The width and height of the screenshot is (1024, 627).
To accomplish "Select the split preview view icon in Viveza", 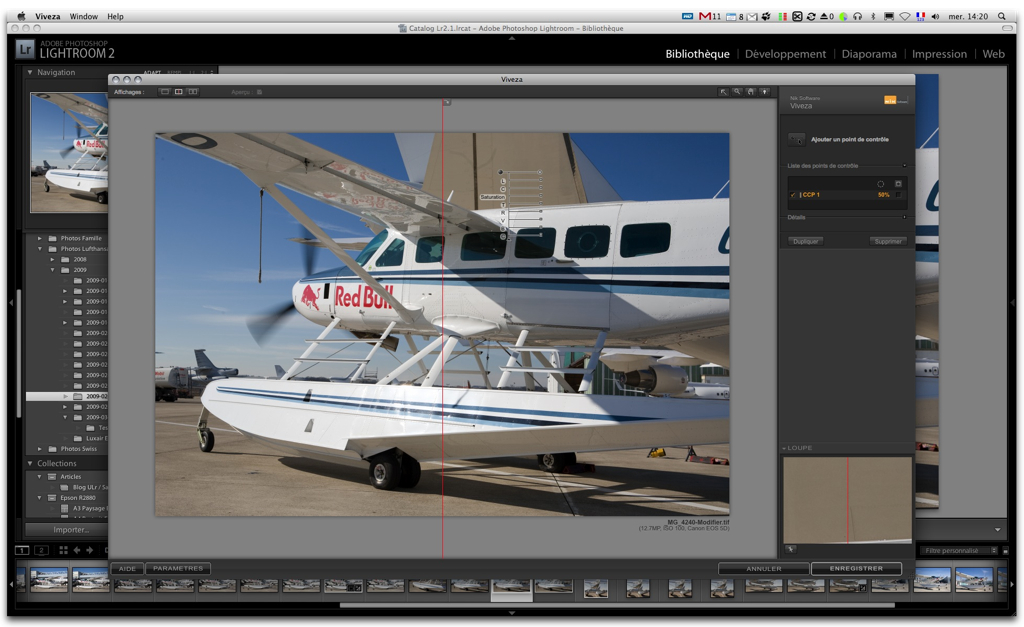I will click(x=178, y=92).
